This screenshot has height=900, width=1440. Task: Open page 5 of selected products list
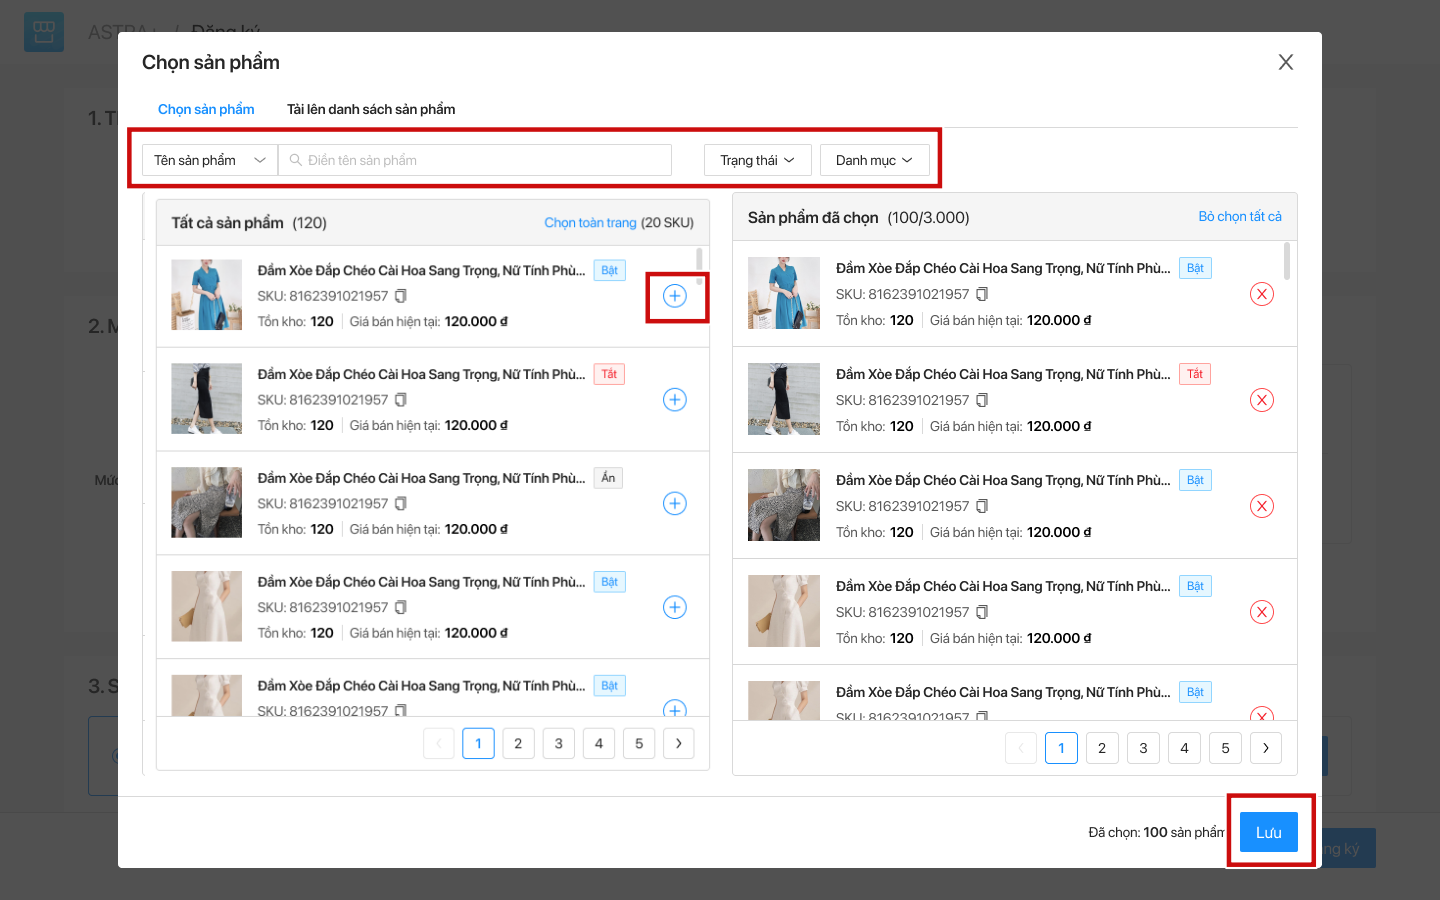pyautogui.click(x=1225, y=748)
